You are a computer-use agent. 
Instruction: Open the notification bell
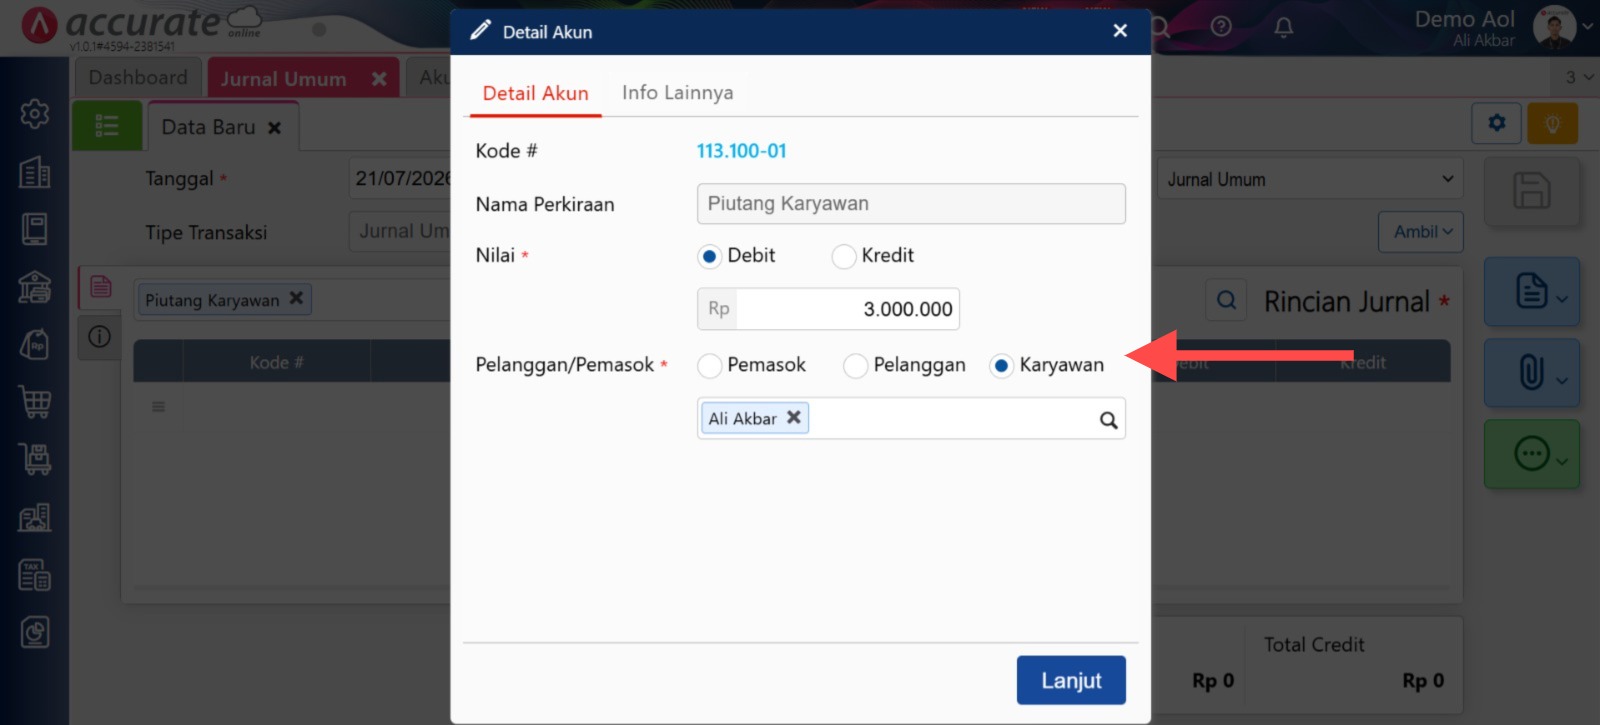pos(1284,27)
